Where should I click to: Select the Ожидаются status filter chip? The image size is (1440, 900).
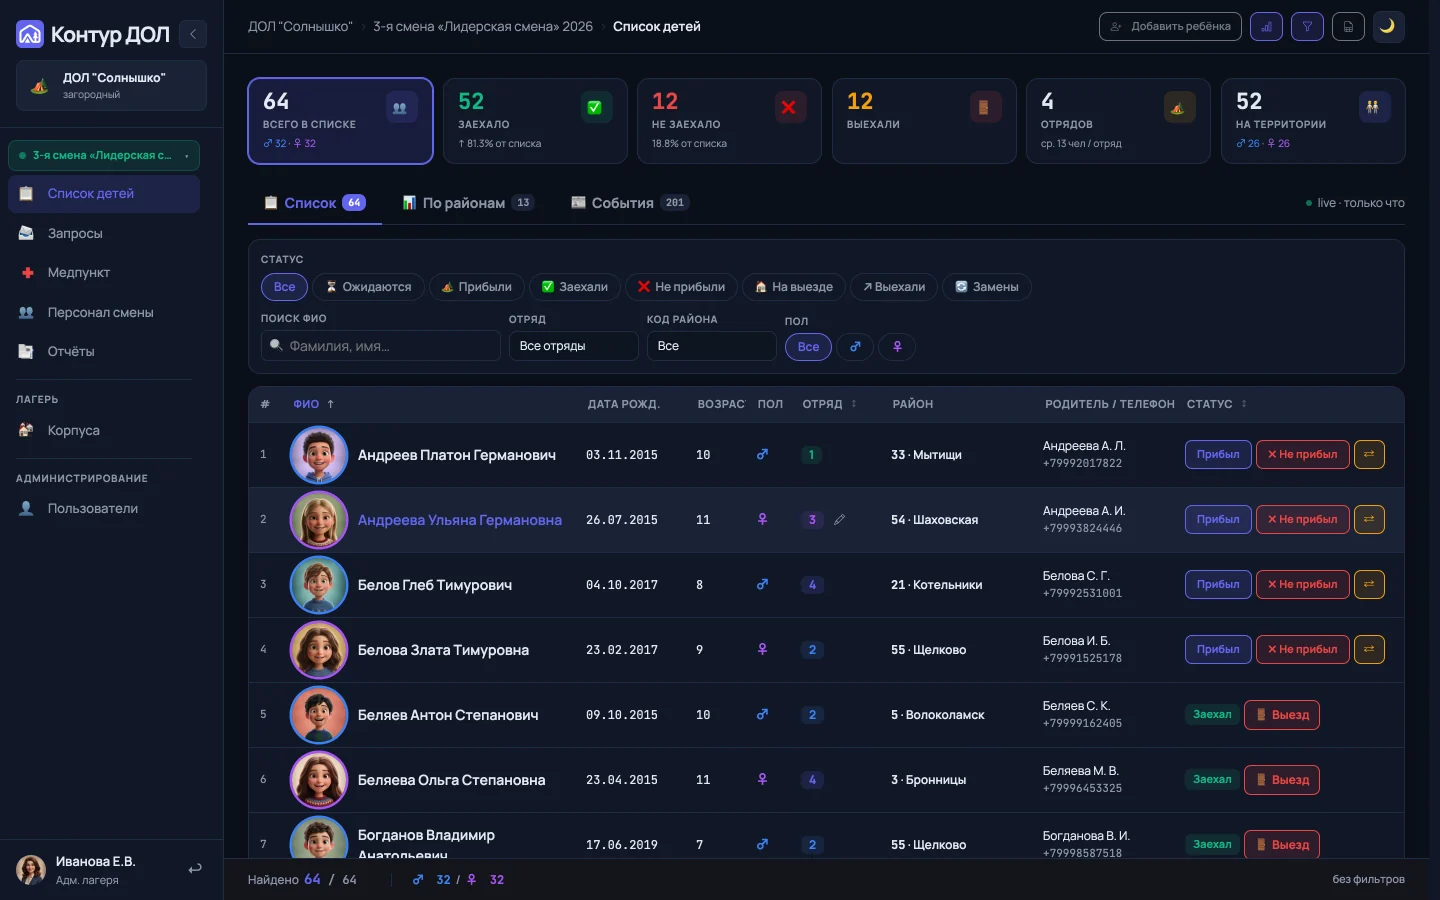(x=369, y=287)
